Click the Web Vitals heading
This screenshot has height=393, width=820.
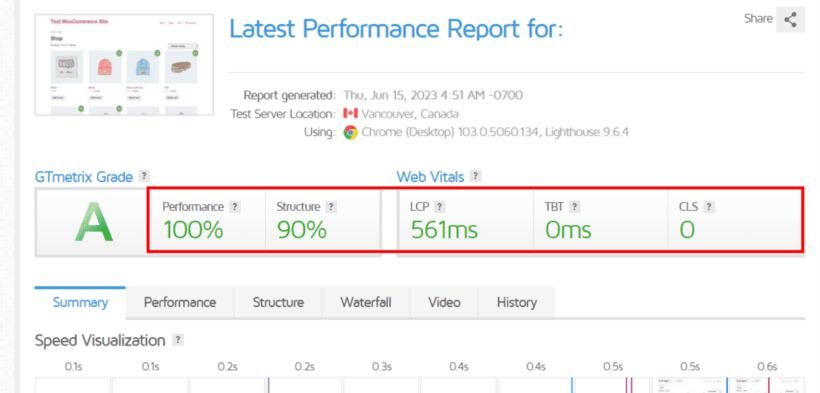430,177
